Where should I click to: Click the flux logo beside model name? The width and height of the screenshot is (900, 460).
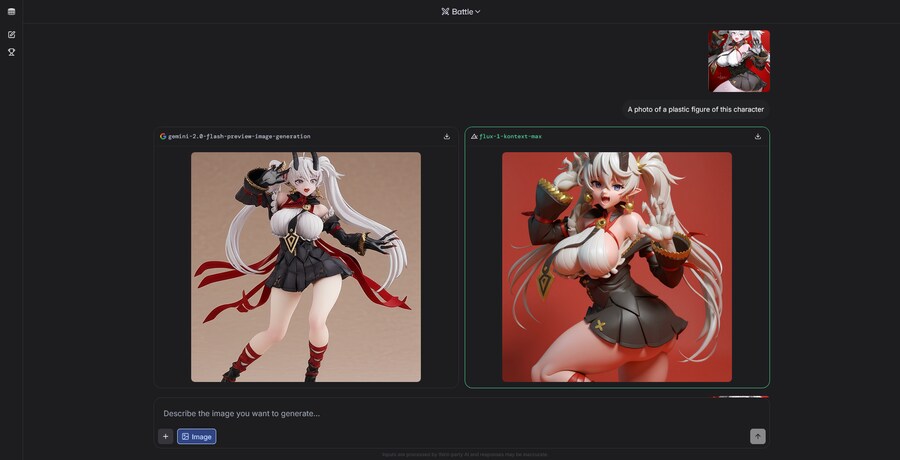[474, 137]
